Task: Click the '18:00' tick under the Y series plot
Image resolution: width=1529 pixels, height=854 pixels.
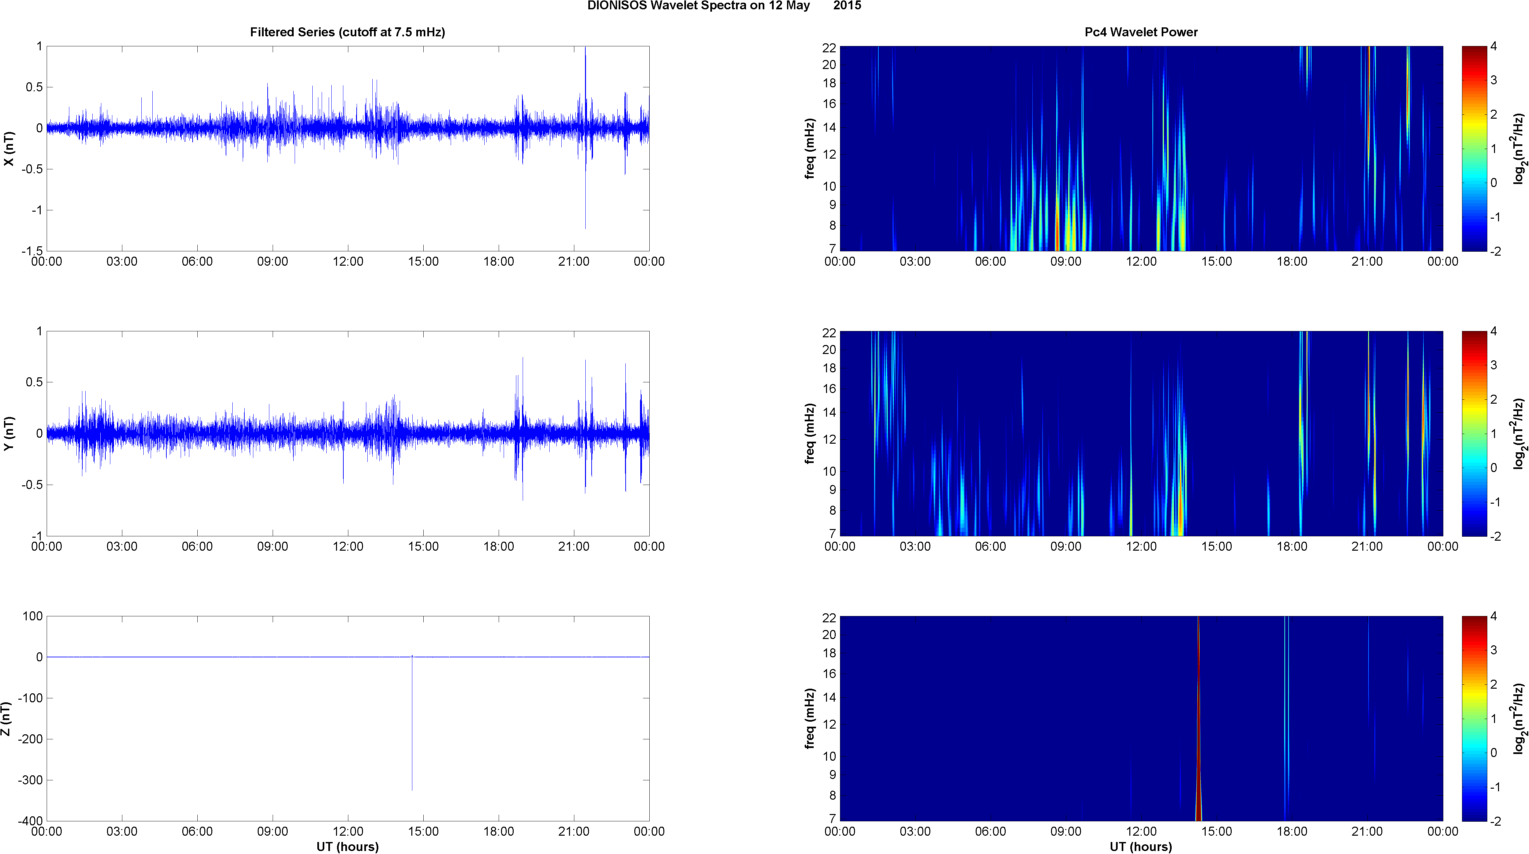Action: 499,547
